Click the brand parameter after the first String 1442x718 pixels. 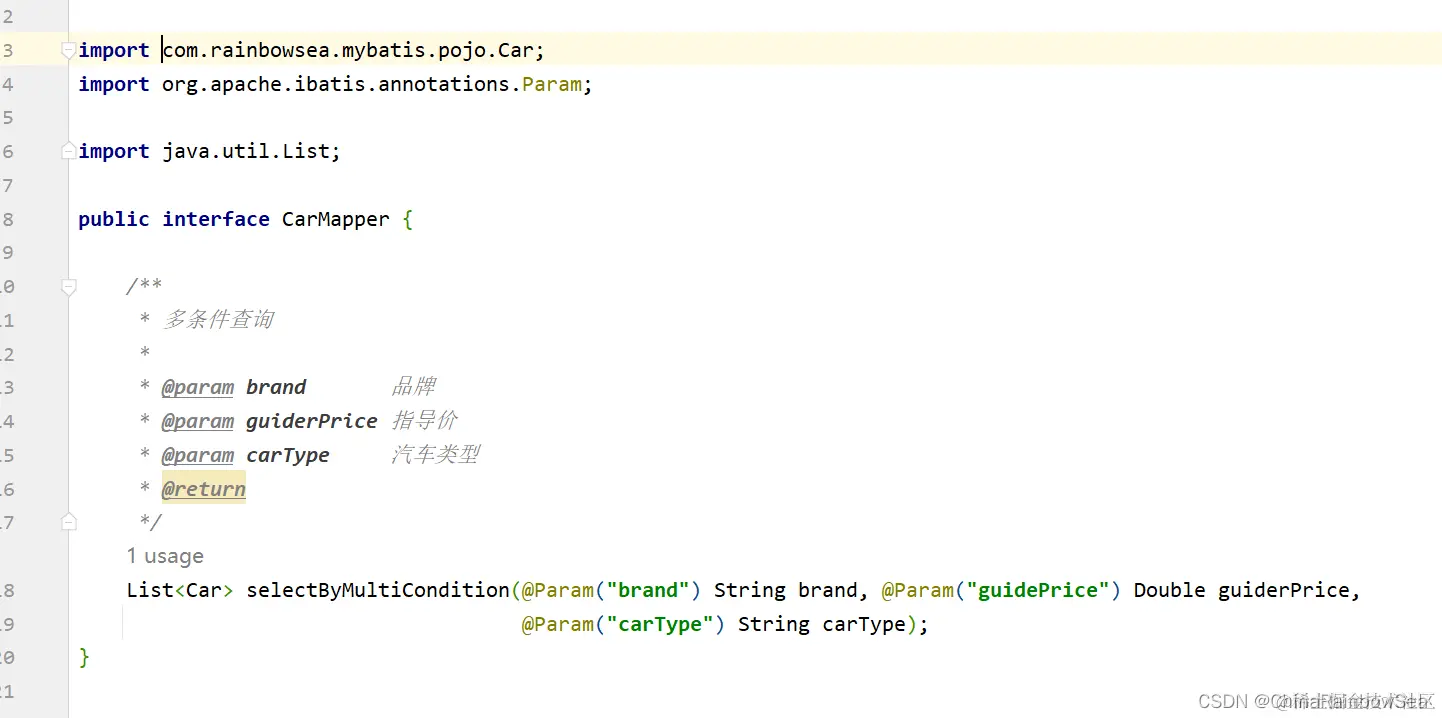[827, 590]
